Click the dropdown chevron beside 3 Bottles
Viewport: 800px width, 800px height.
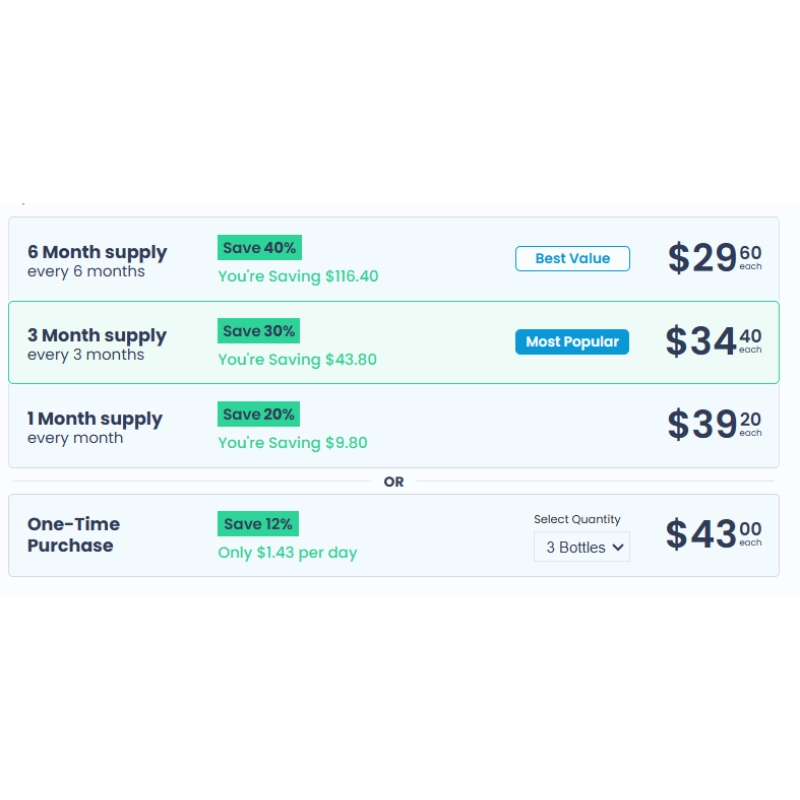[618, 547]
